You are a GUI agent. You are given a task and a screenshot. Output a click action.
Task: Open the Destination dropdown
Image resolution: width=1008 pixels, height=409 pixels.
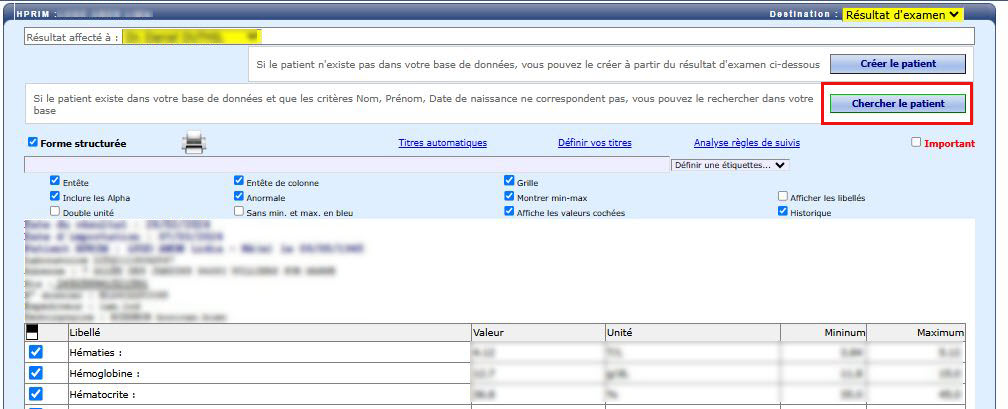click(x=903, y=14)
